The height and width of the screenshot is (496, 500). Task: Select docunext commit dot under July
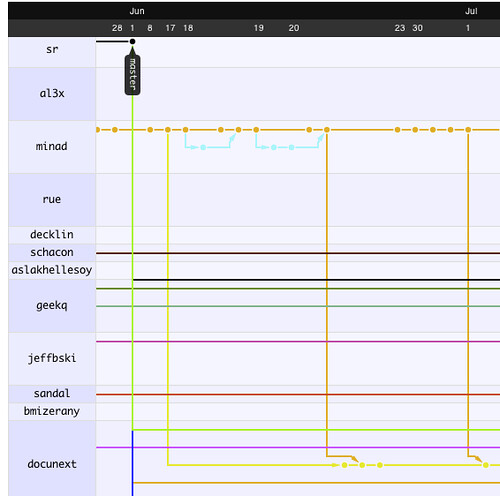click(486, 465)
